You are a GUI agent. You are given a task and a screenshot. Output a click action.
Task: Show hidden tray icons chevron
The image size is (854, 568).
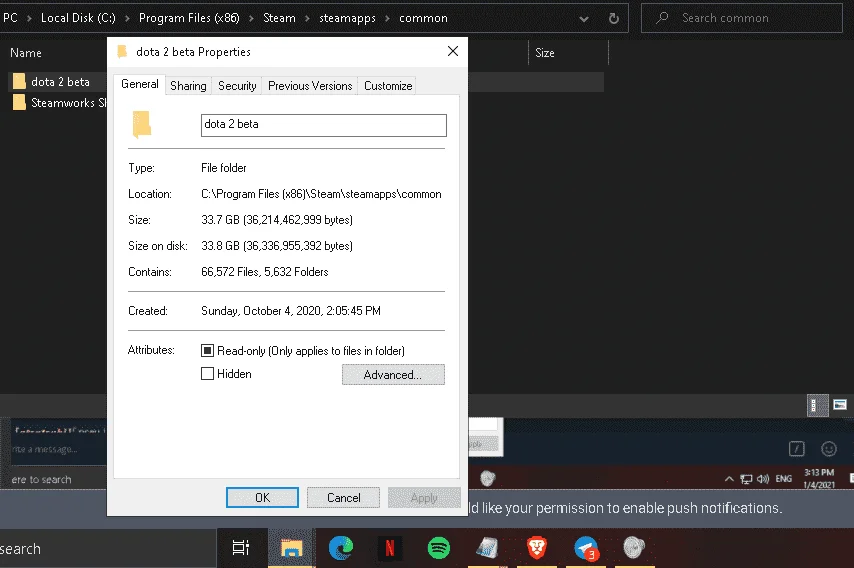pos(729,479)
